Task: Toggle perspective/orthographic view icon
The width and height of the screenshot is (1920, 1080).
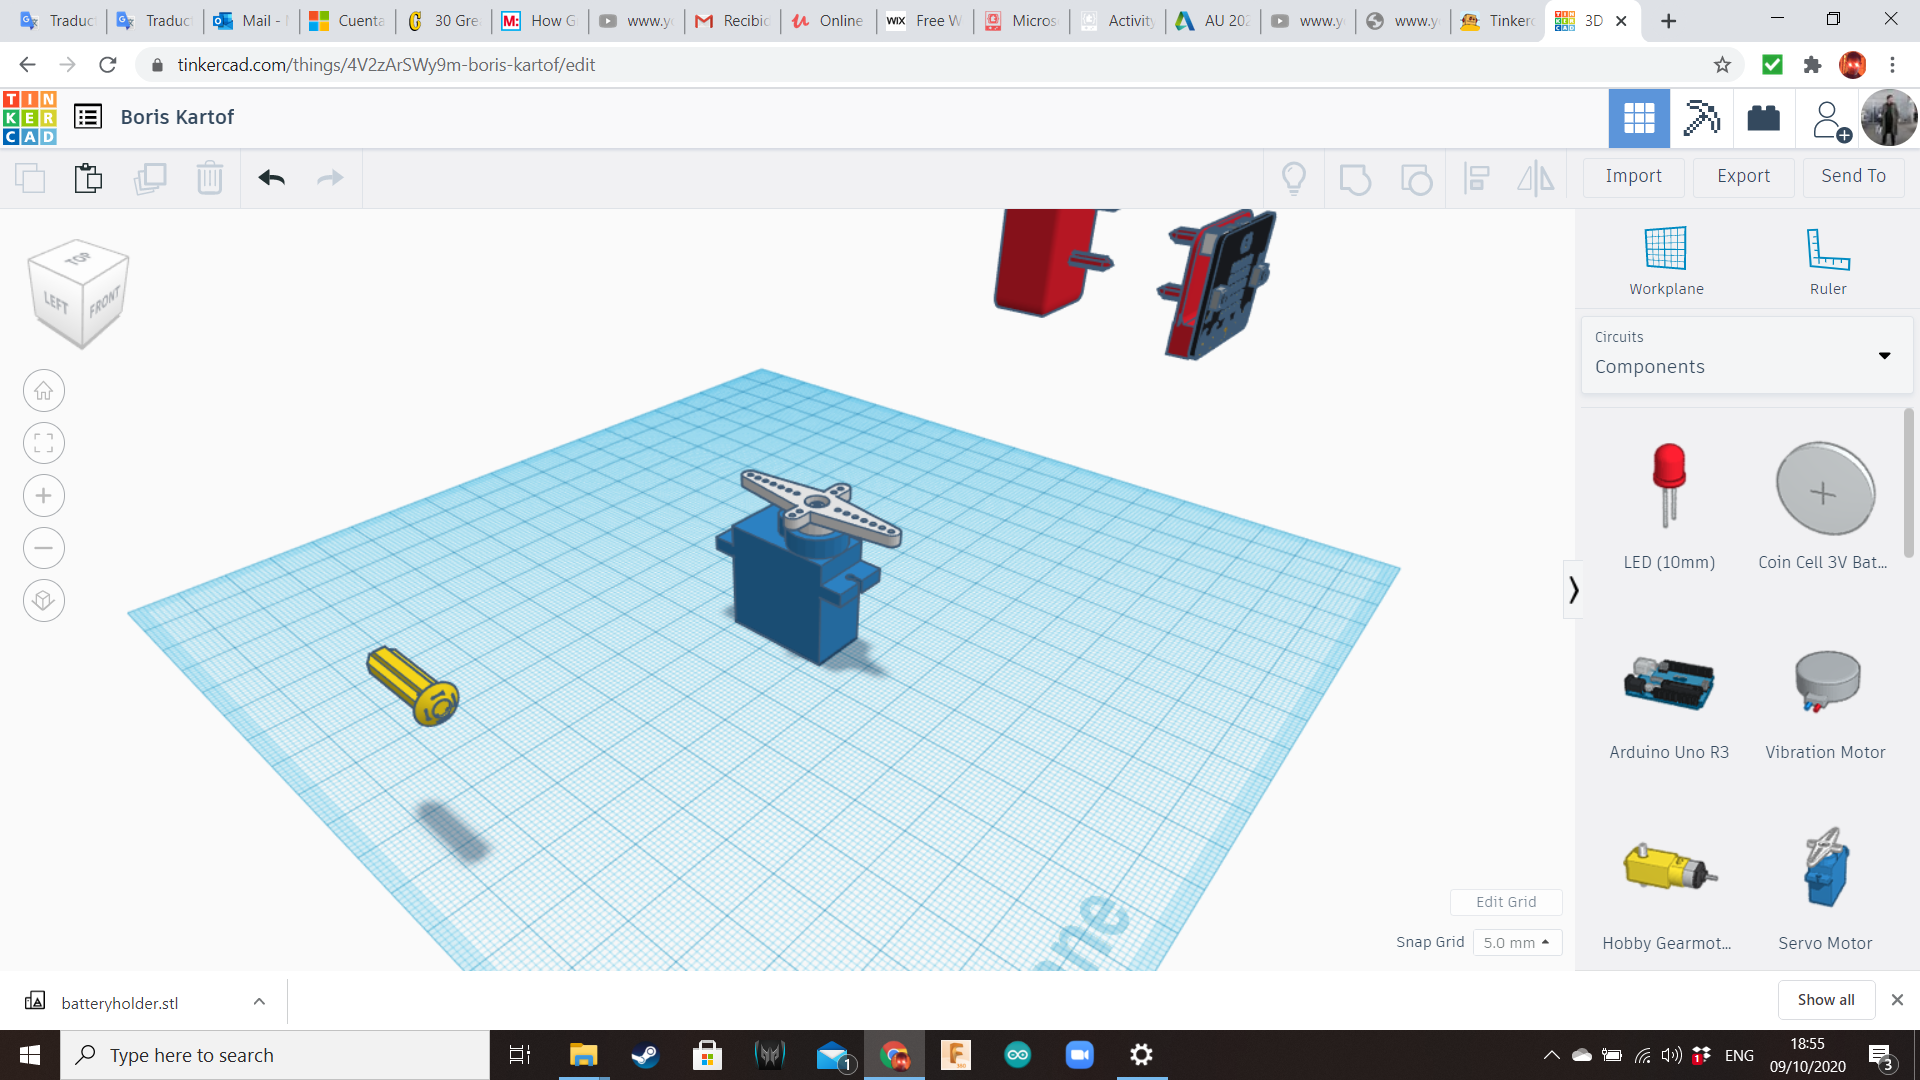Action: point(43,601)
